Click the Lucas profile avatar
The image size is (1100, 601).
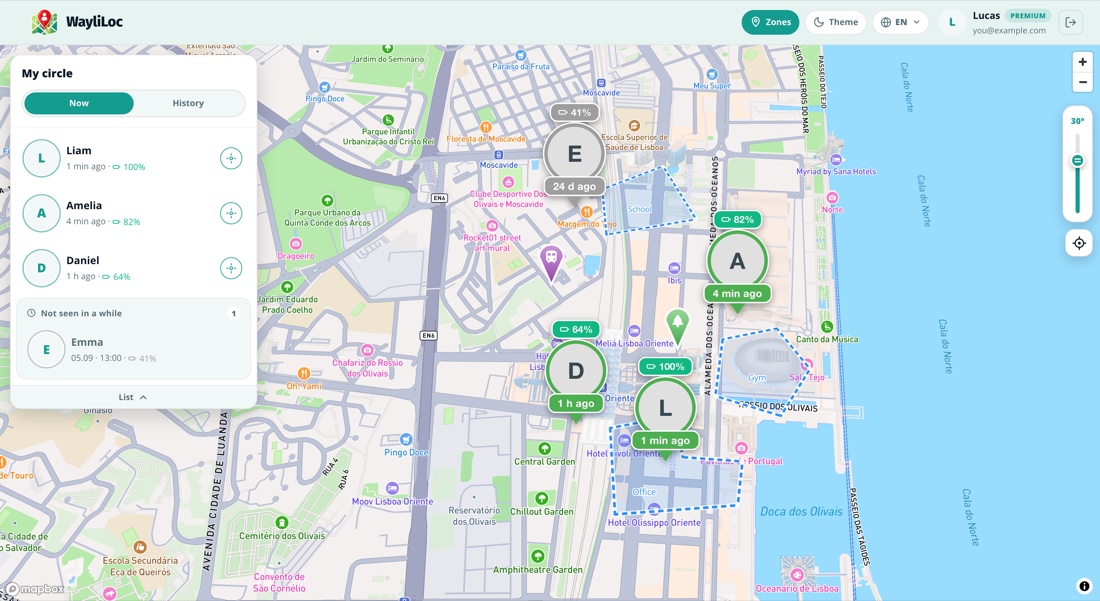pyautogui.click(x=952, y=22)
